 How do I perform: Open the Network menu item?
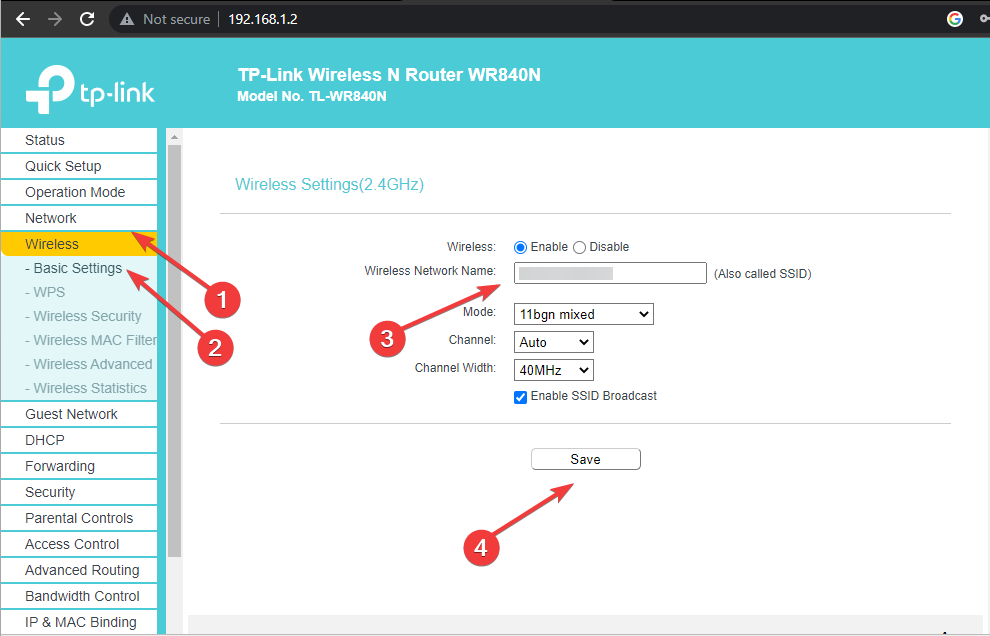click(79, 218)
